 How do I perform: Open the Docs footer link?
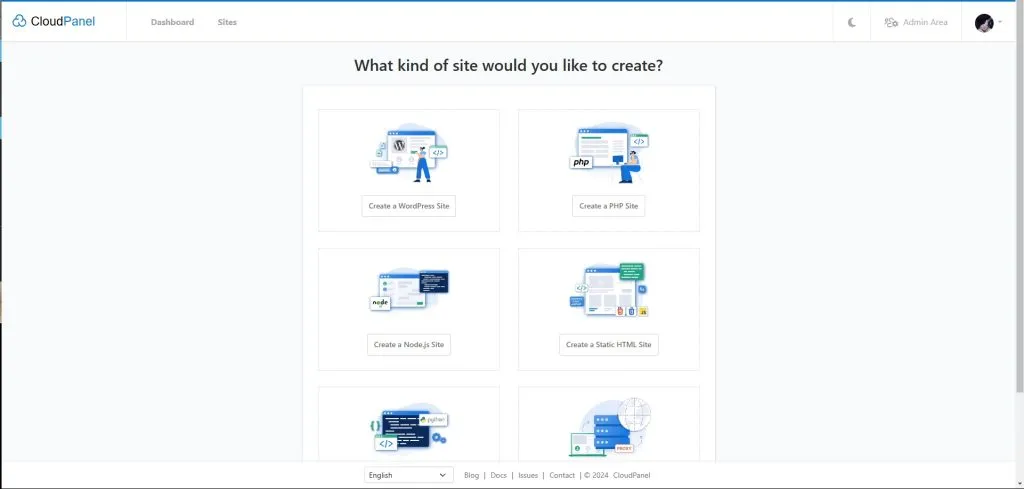(x=498, y=475)
